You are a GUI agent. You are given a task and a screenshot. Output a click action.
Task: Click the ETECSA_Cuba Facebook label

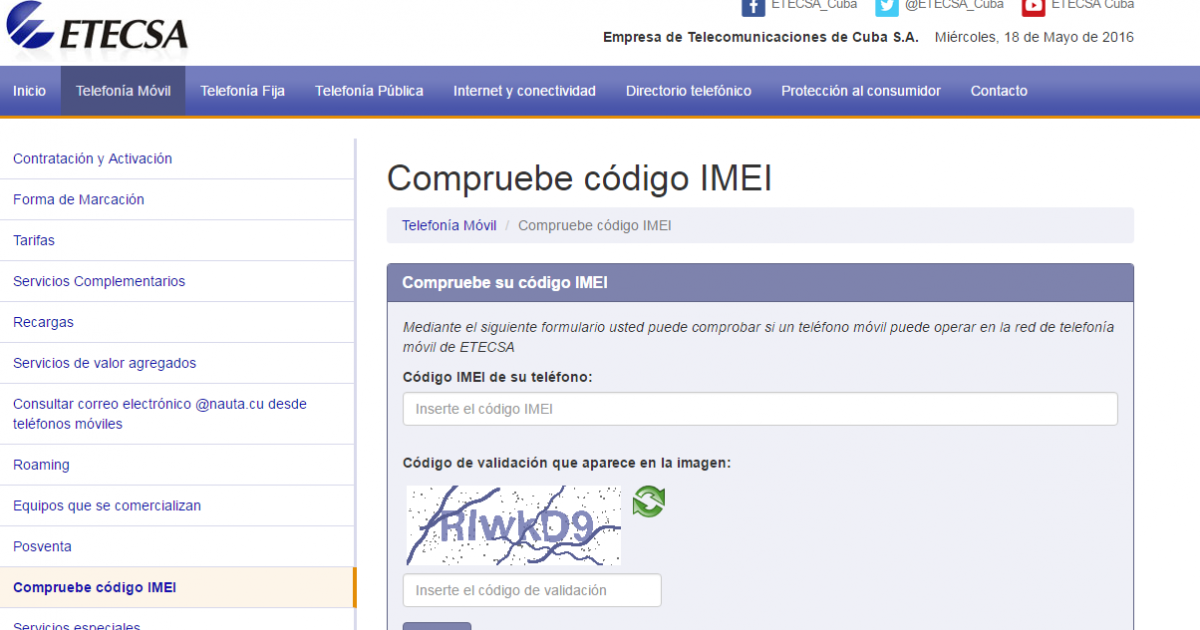pyautogui.click(x=814, y=5)
